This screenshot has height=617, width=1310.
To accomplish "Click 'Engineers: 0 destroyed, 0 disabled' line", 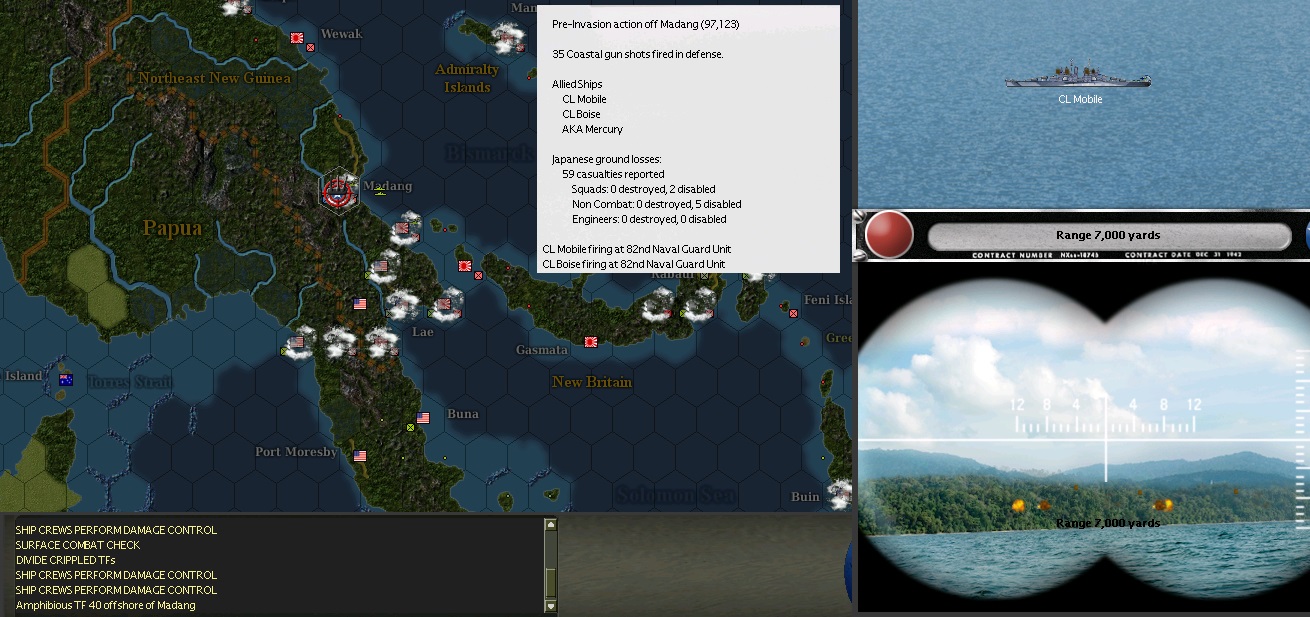I will 649,219.
